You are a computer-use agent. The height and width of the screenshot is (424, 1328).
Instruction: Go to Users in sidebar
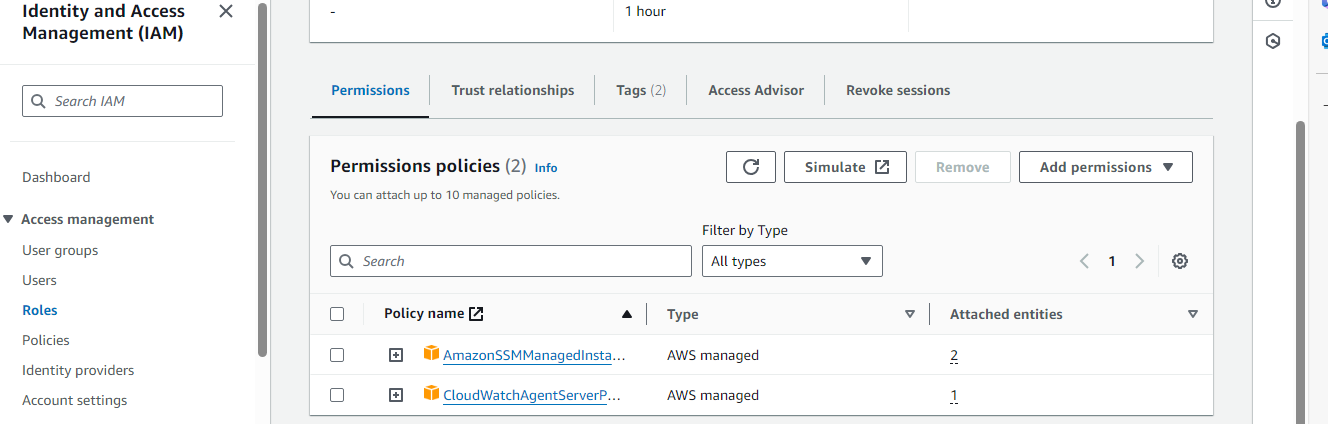[39, 280]
